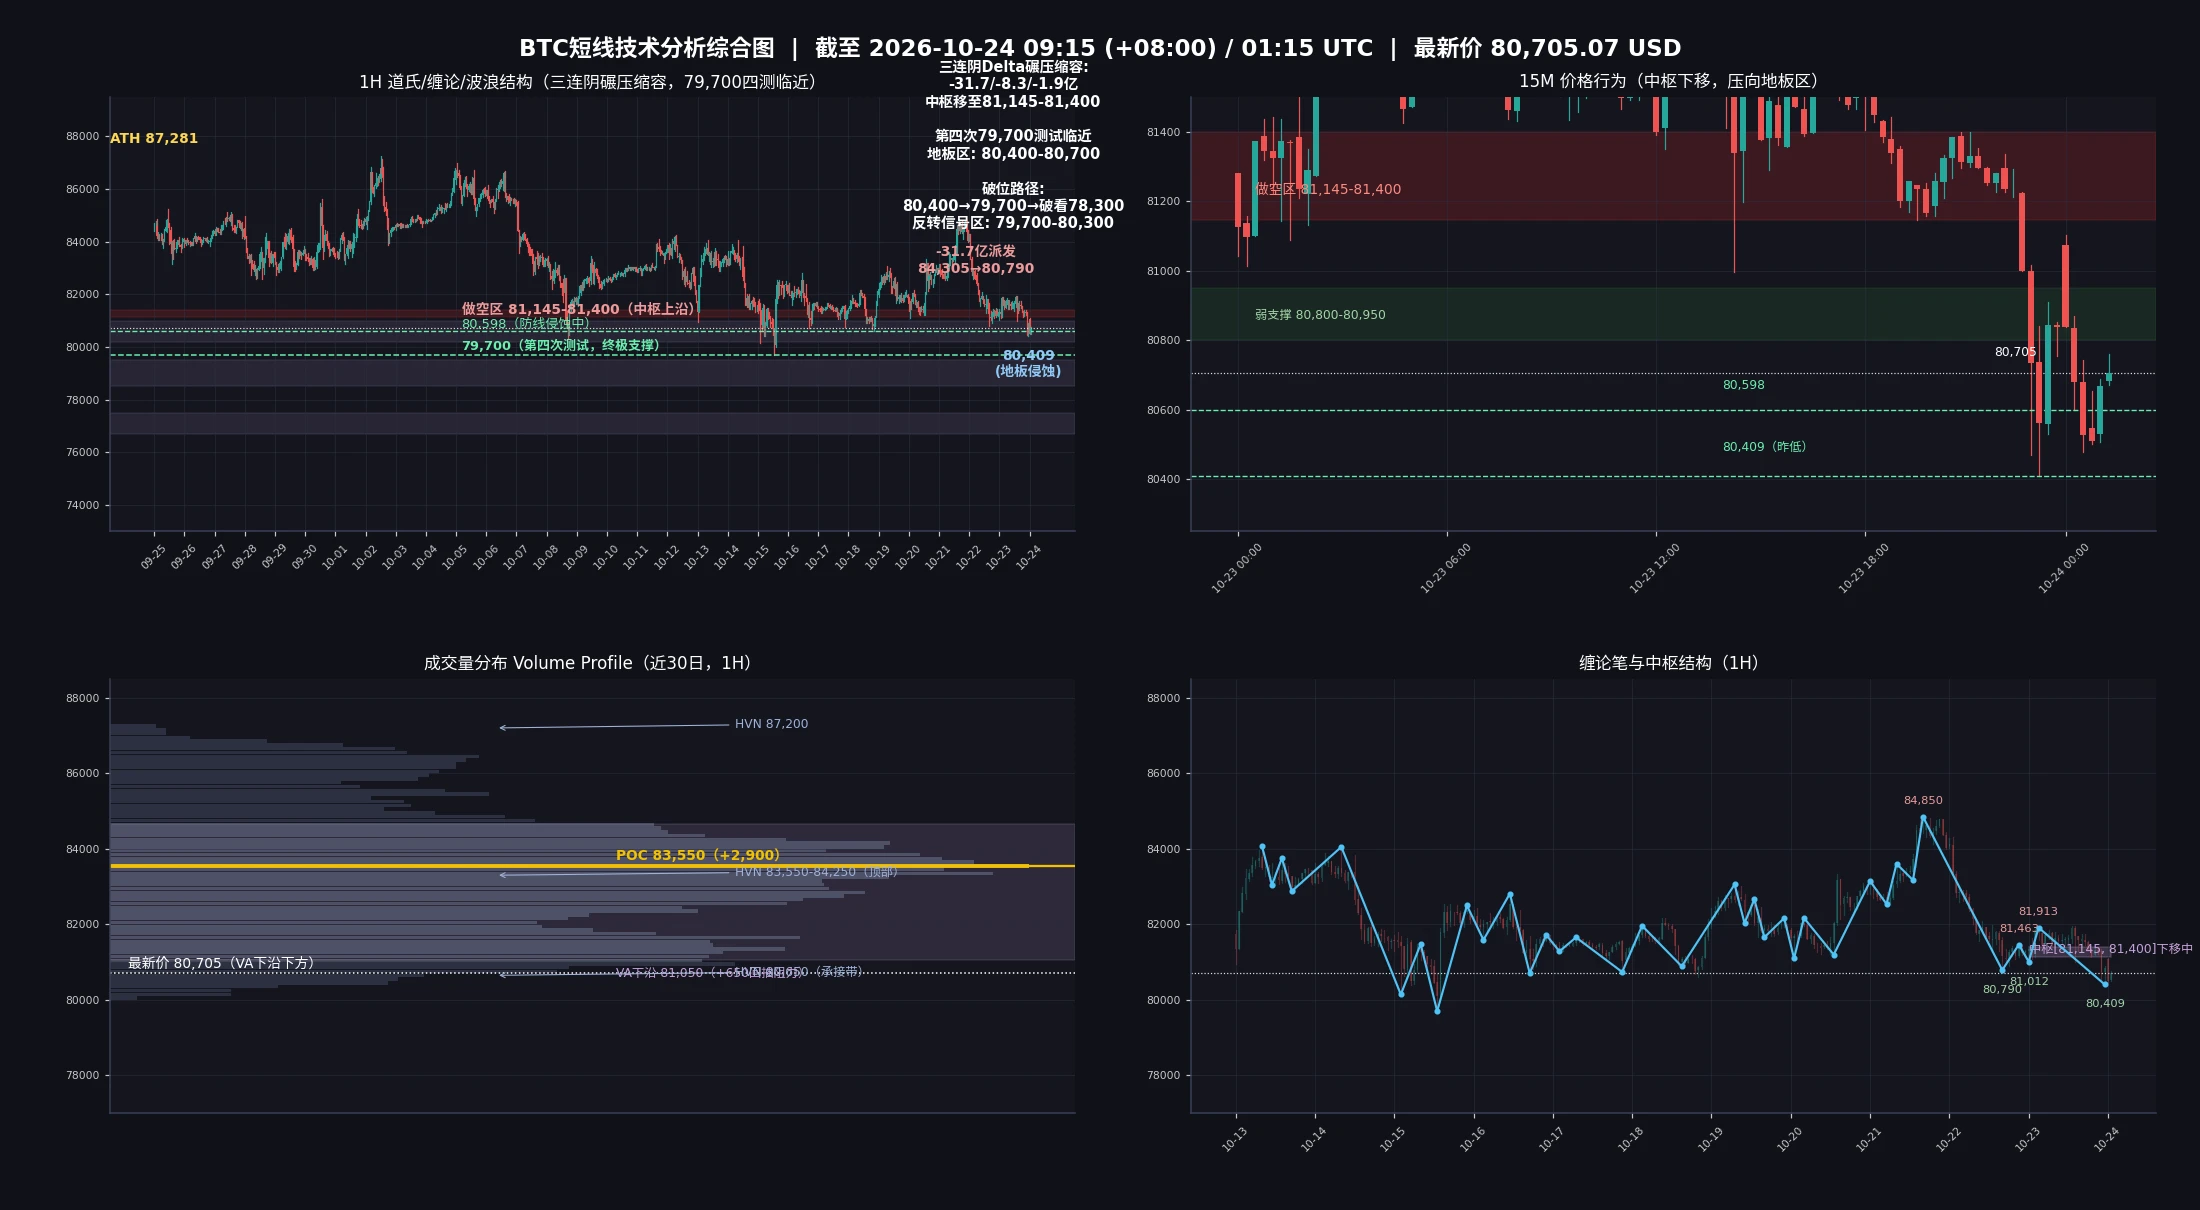Click the ATH 87,281 label

coord(154,138)
